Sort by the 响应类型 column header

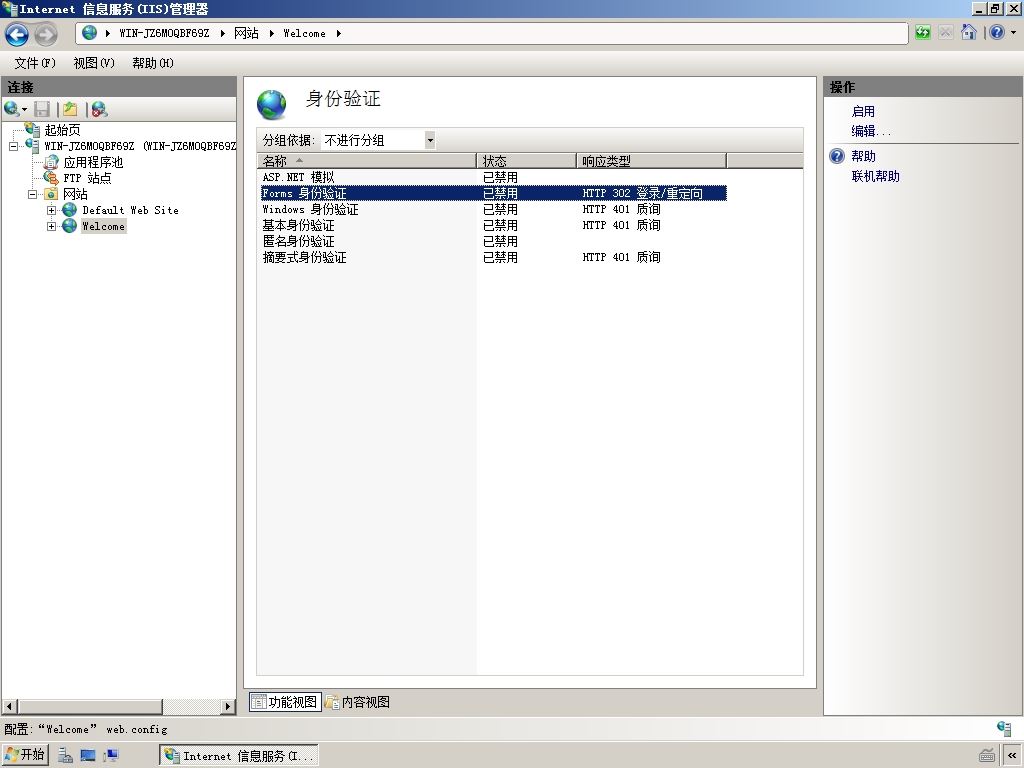652,161
